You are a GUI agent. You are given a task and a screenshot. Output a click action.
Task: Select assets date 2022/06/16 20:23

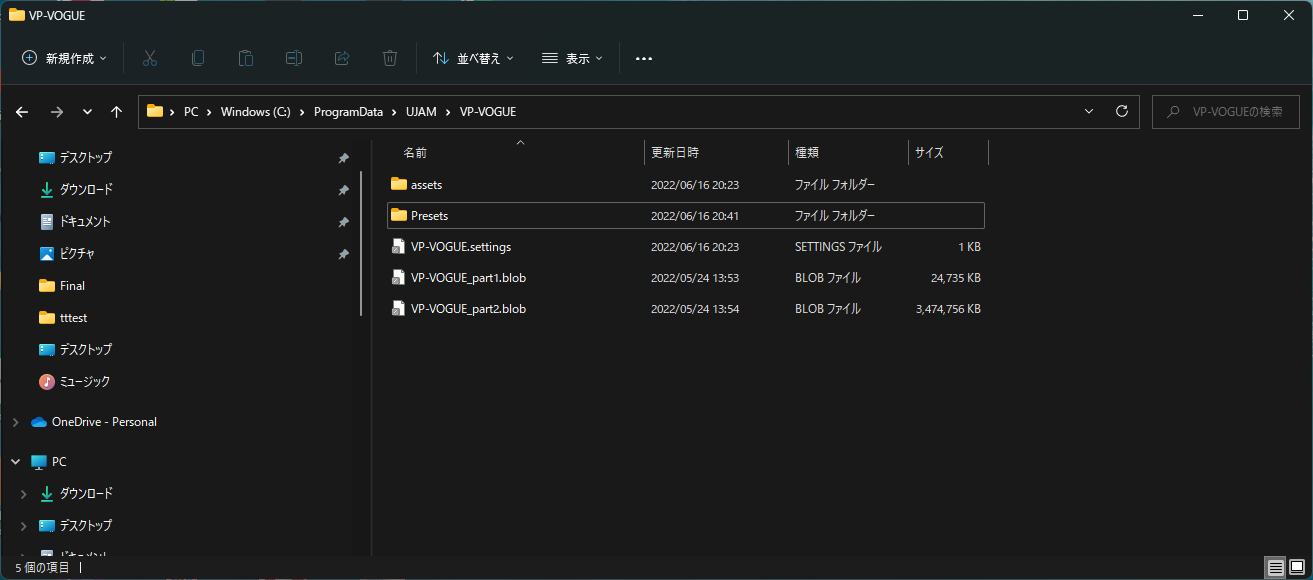pyautogui.click(x=694, y=185)
